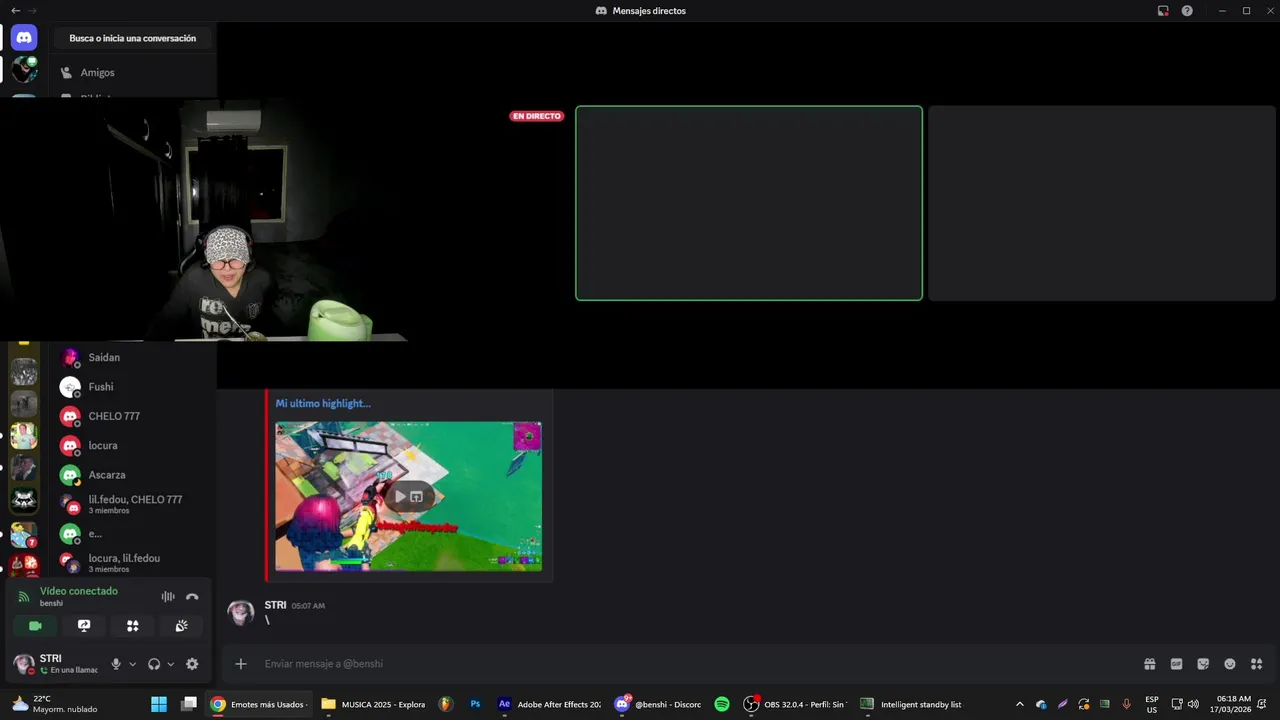The height and width of the screenshot is (720, 1280).
Task: Open the Discord home direct messages icon
Action: coord(24,38)
